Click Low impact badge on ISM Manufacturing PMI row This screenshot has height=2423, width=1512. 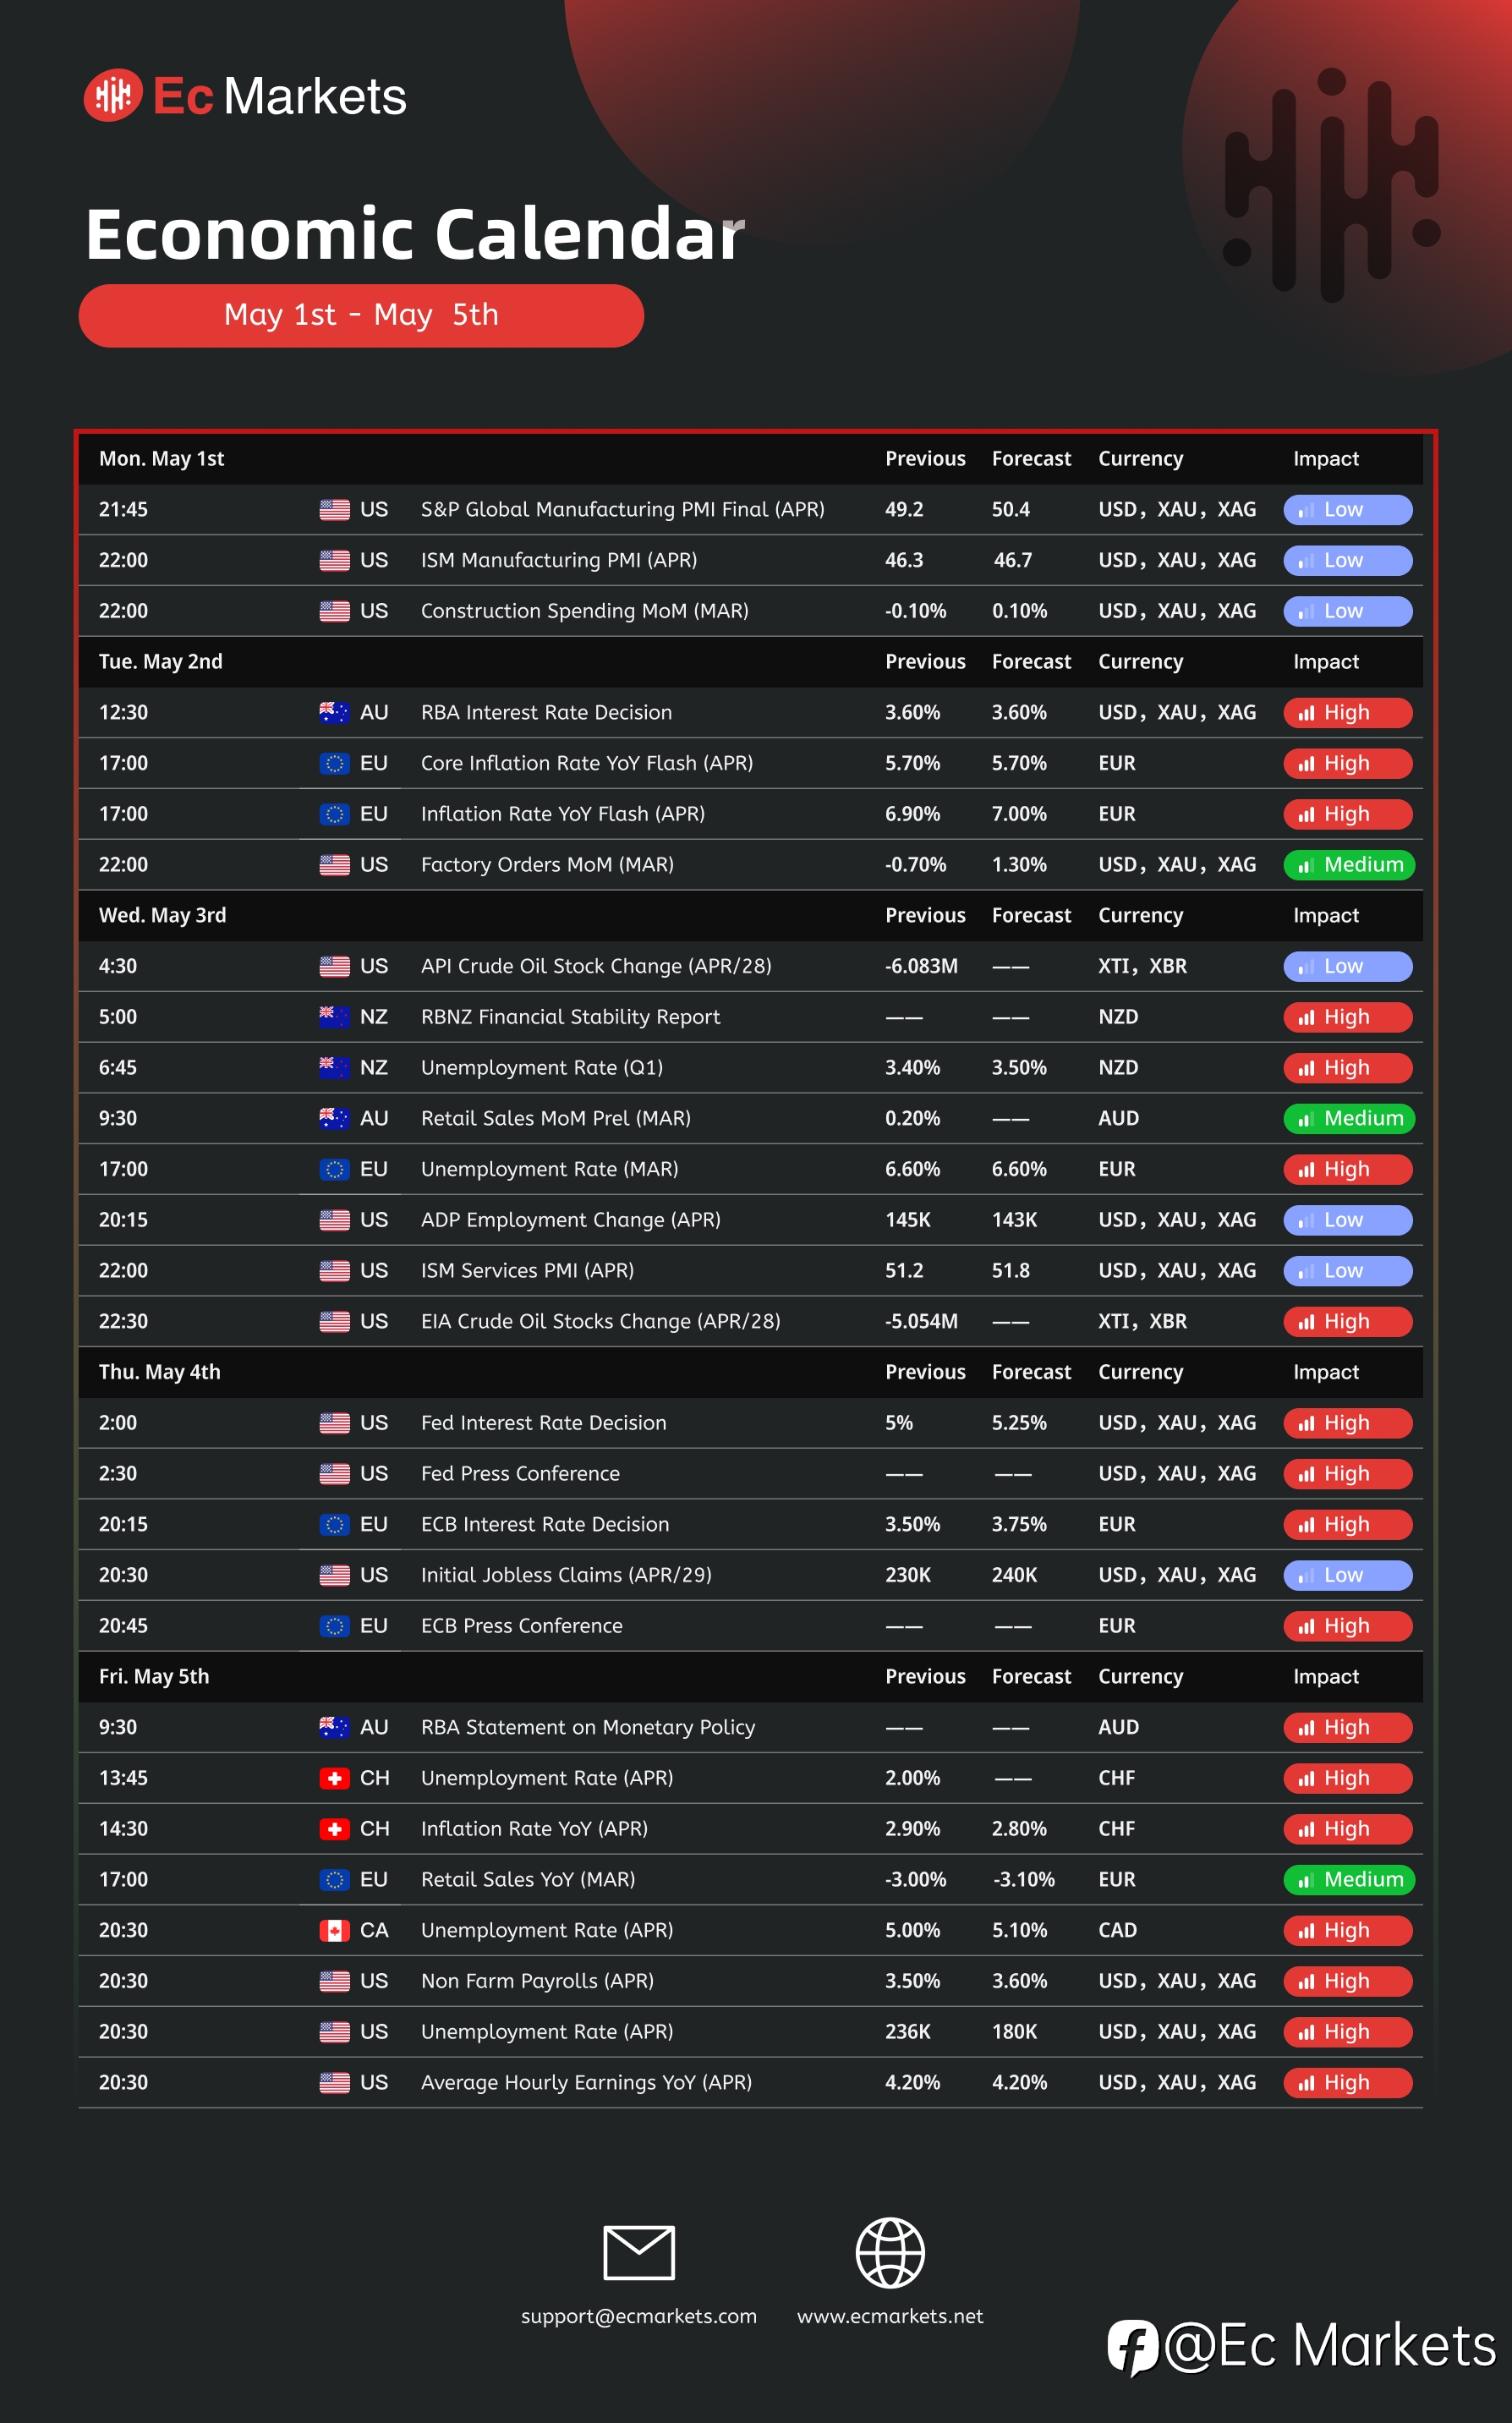pos(1347,560)
